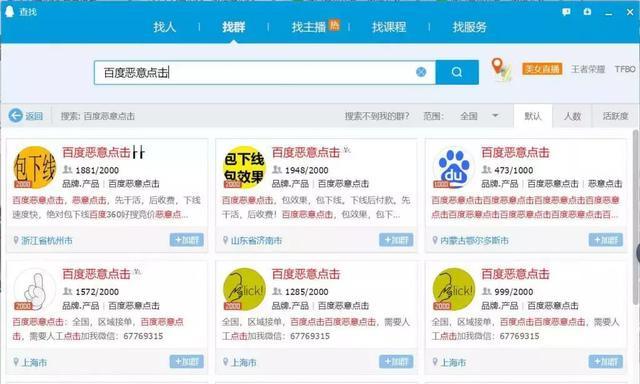640x384 pixels.
Task: Sort results by 活跃度 tab
Action: point(616,116)
